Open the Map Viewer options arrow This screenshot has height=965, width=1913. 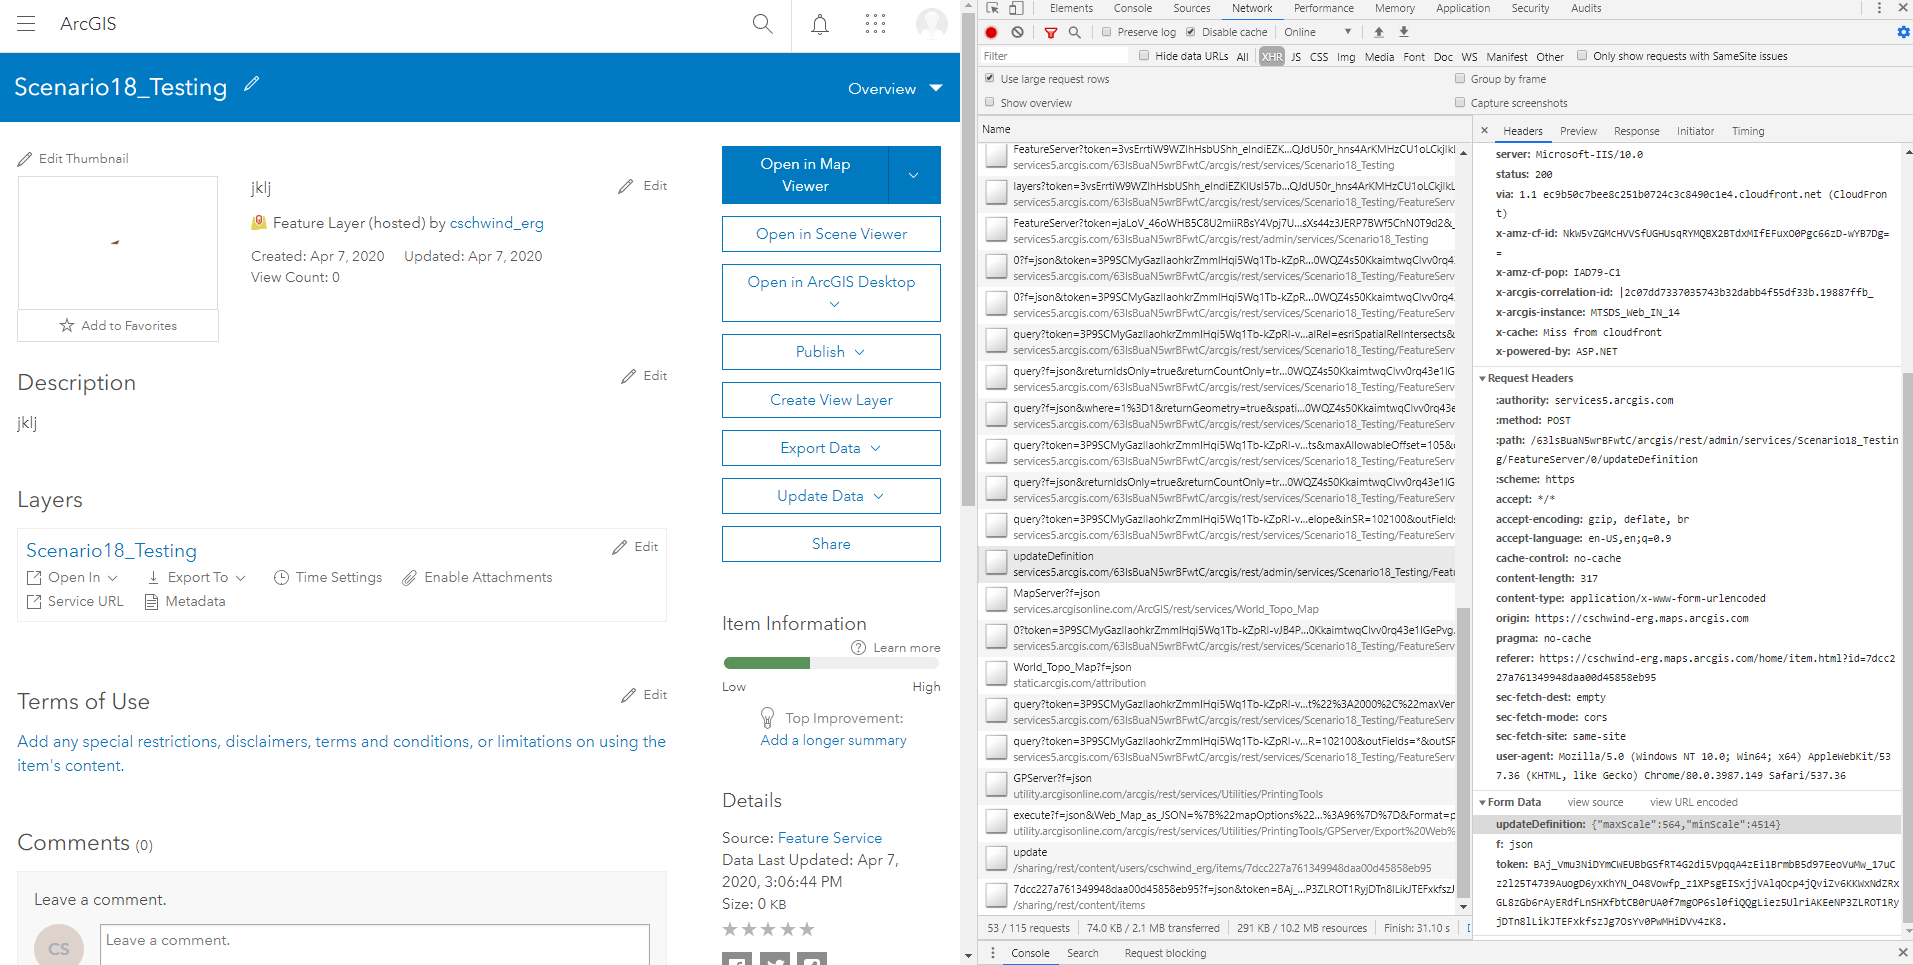point(914,175)
